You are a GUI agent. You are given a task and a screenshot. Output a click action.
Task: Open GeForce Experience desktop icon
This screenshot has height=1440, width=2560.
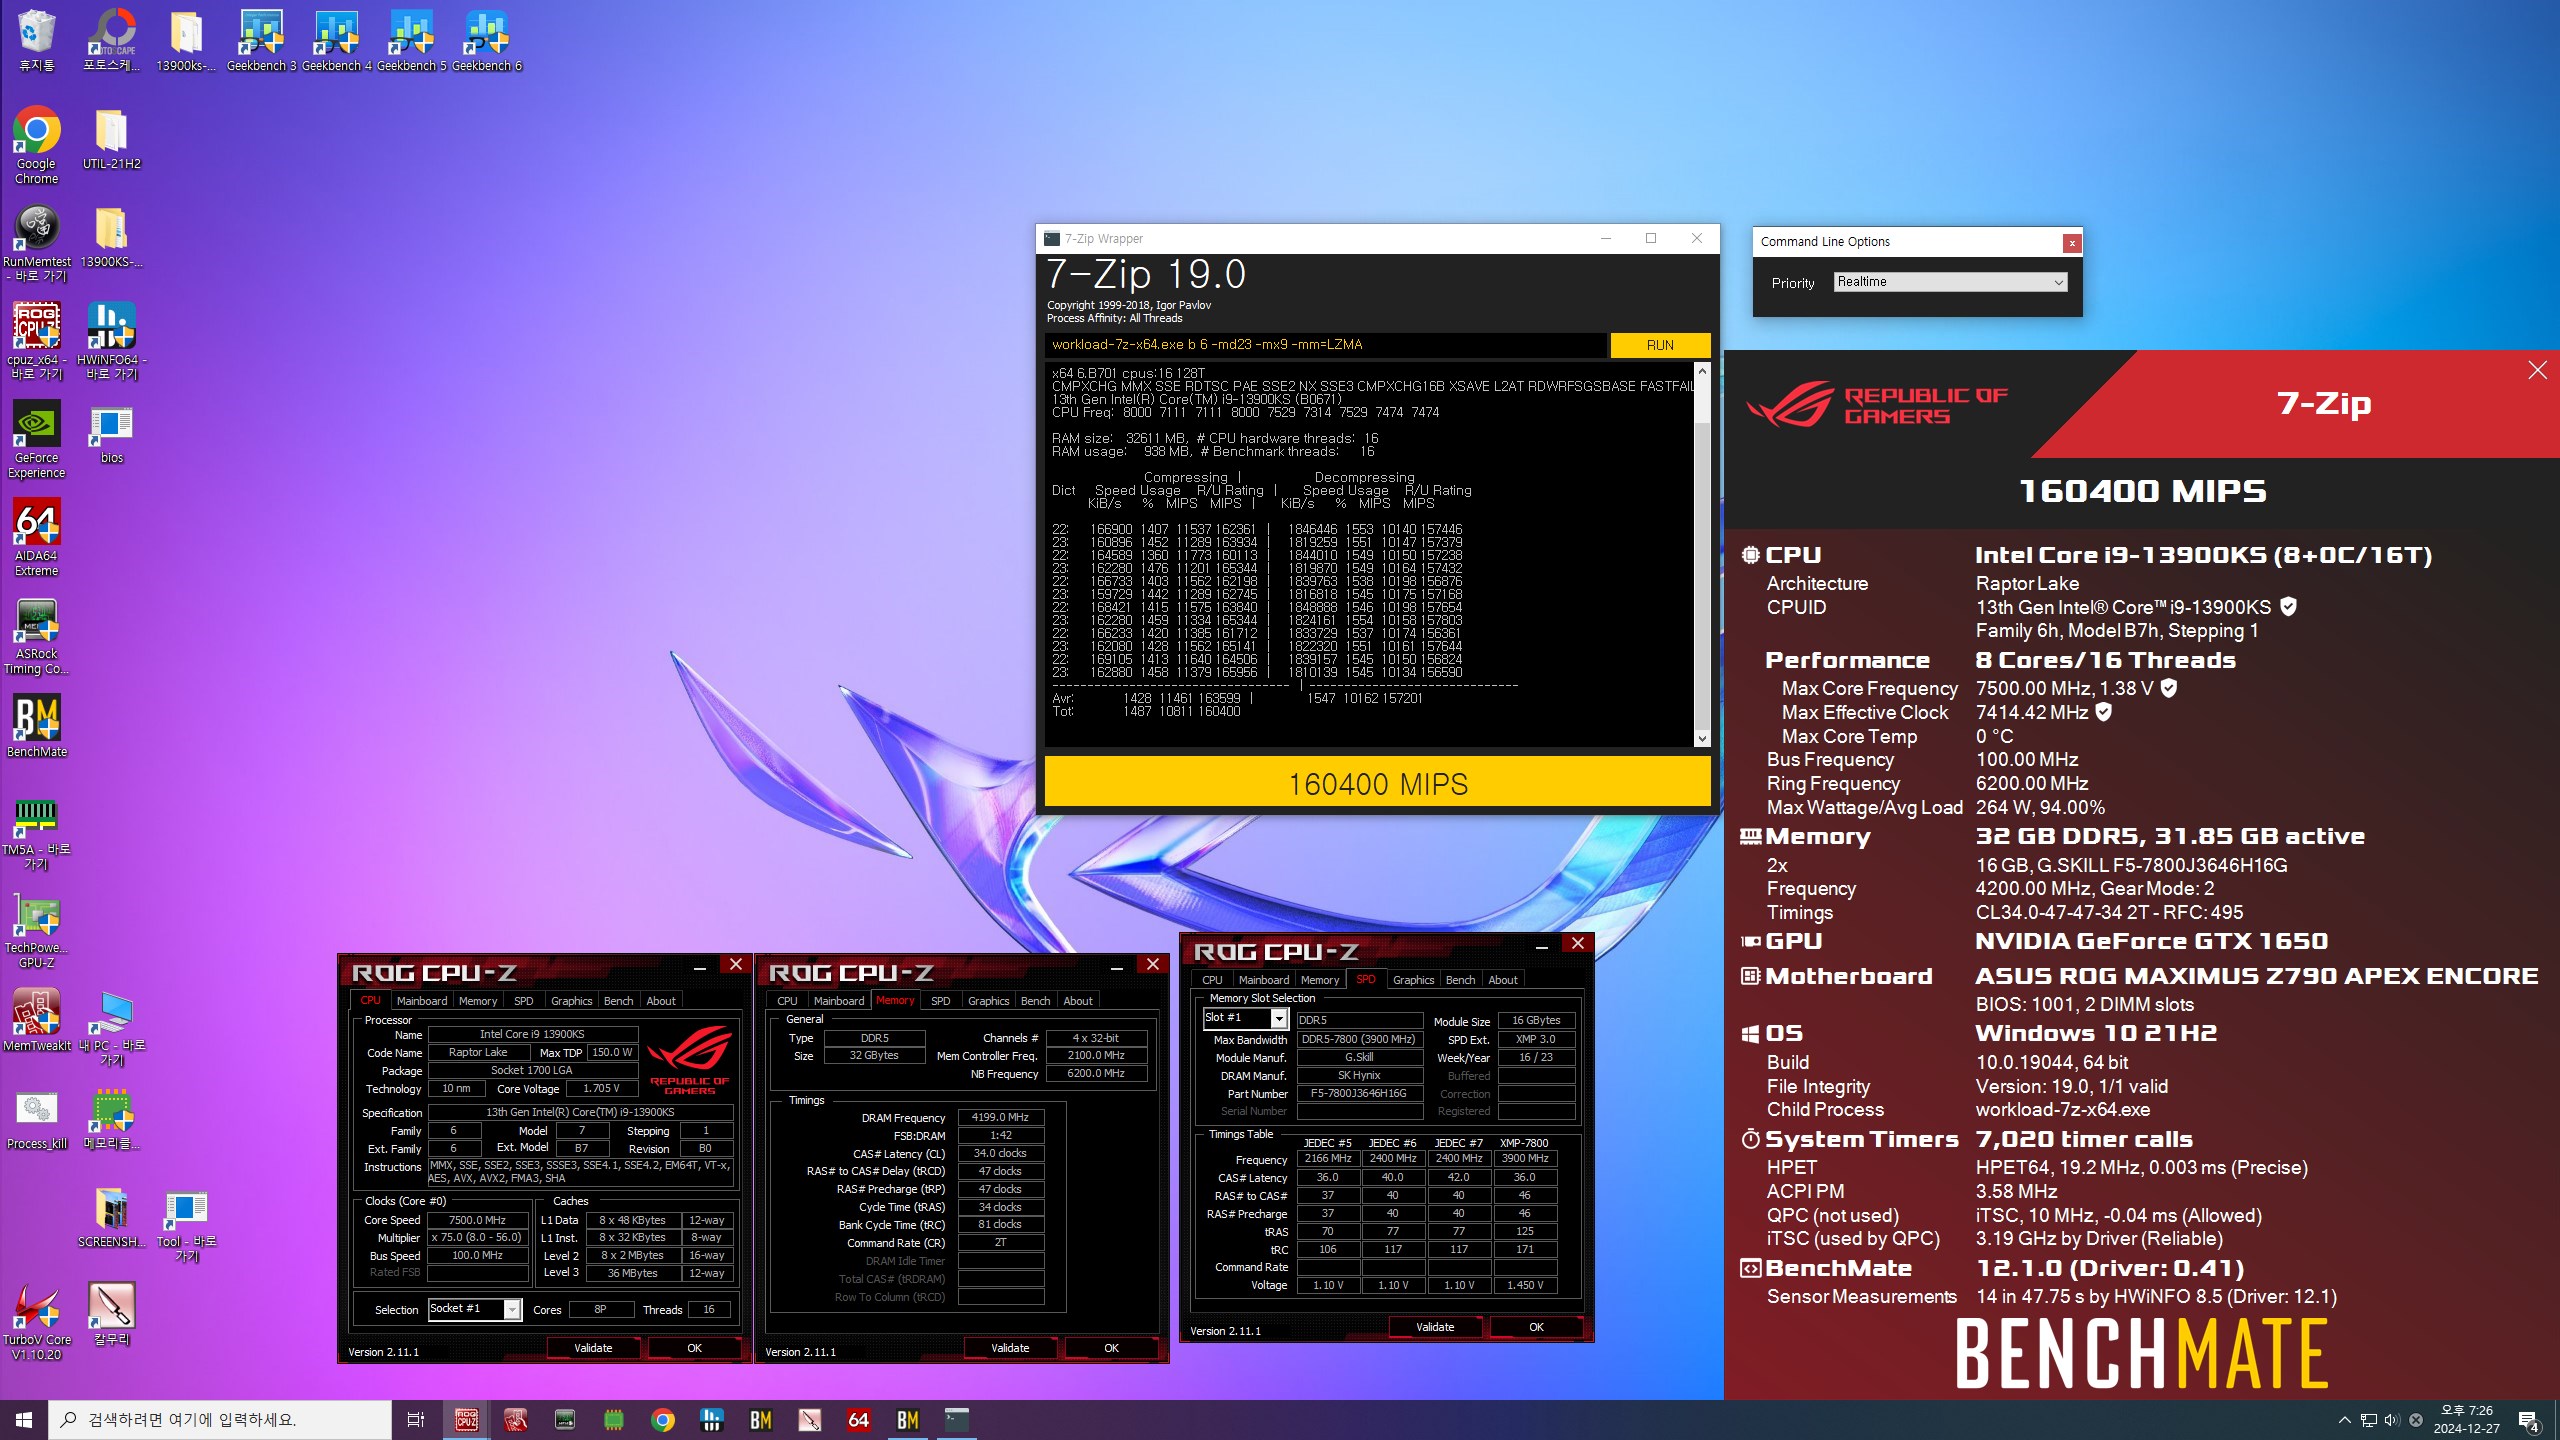pos(37,439)
